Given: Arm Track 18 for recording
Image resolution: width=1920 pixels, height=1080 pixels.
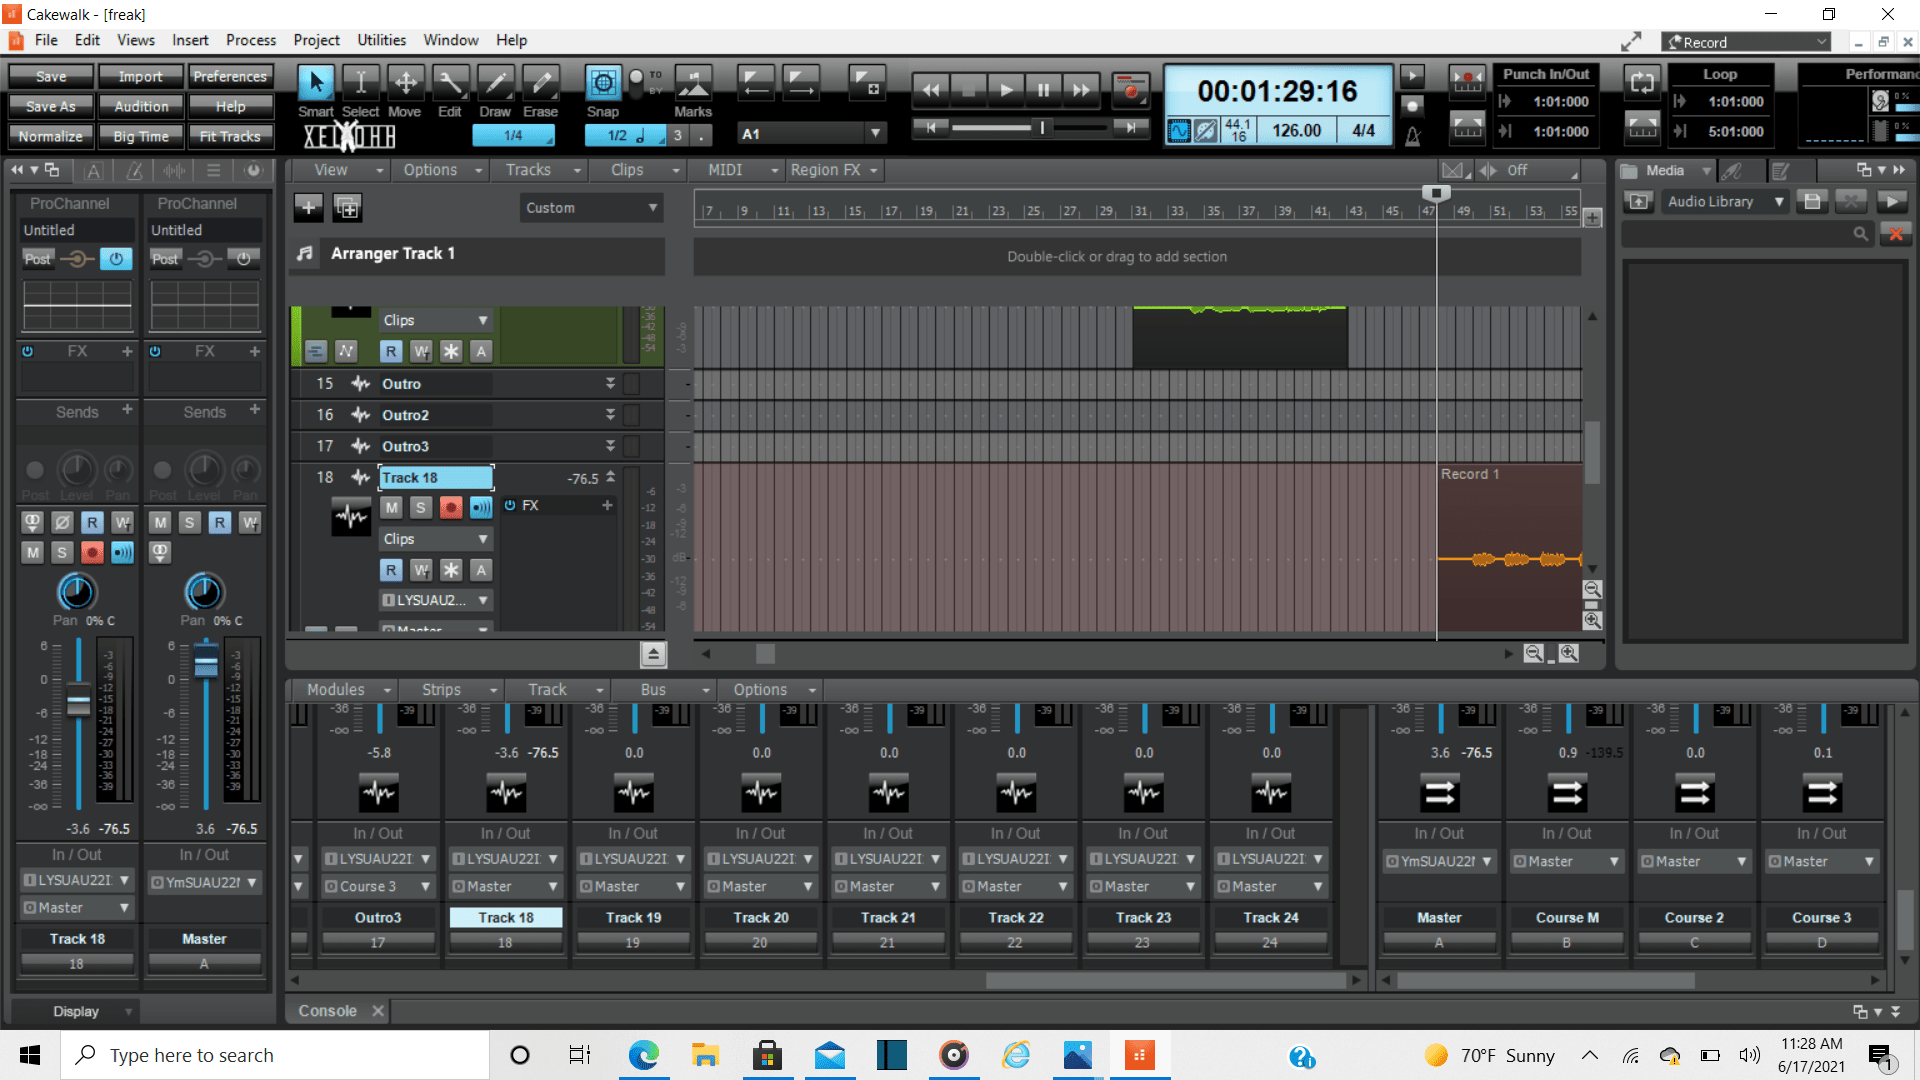Looking at the screenshot, I should pyautogui.click(x=451, y=508).
